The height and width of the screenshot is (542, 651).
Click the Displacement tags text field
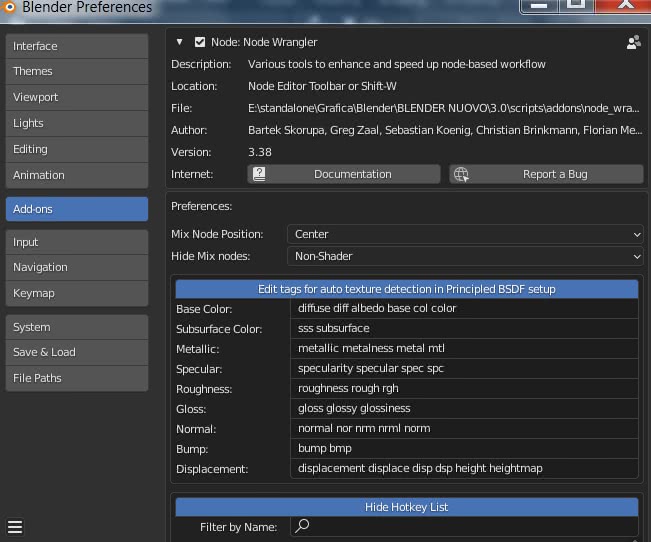(465, 468)
